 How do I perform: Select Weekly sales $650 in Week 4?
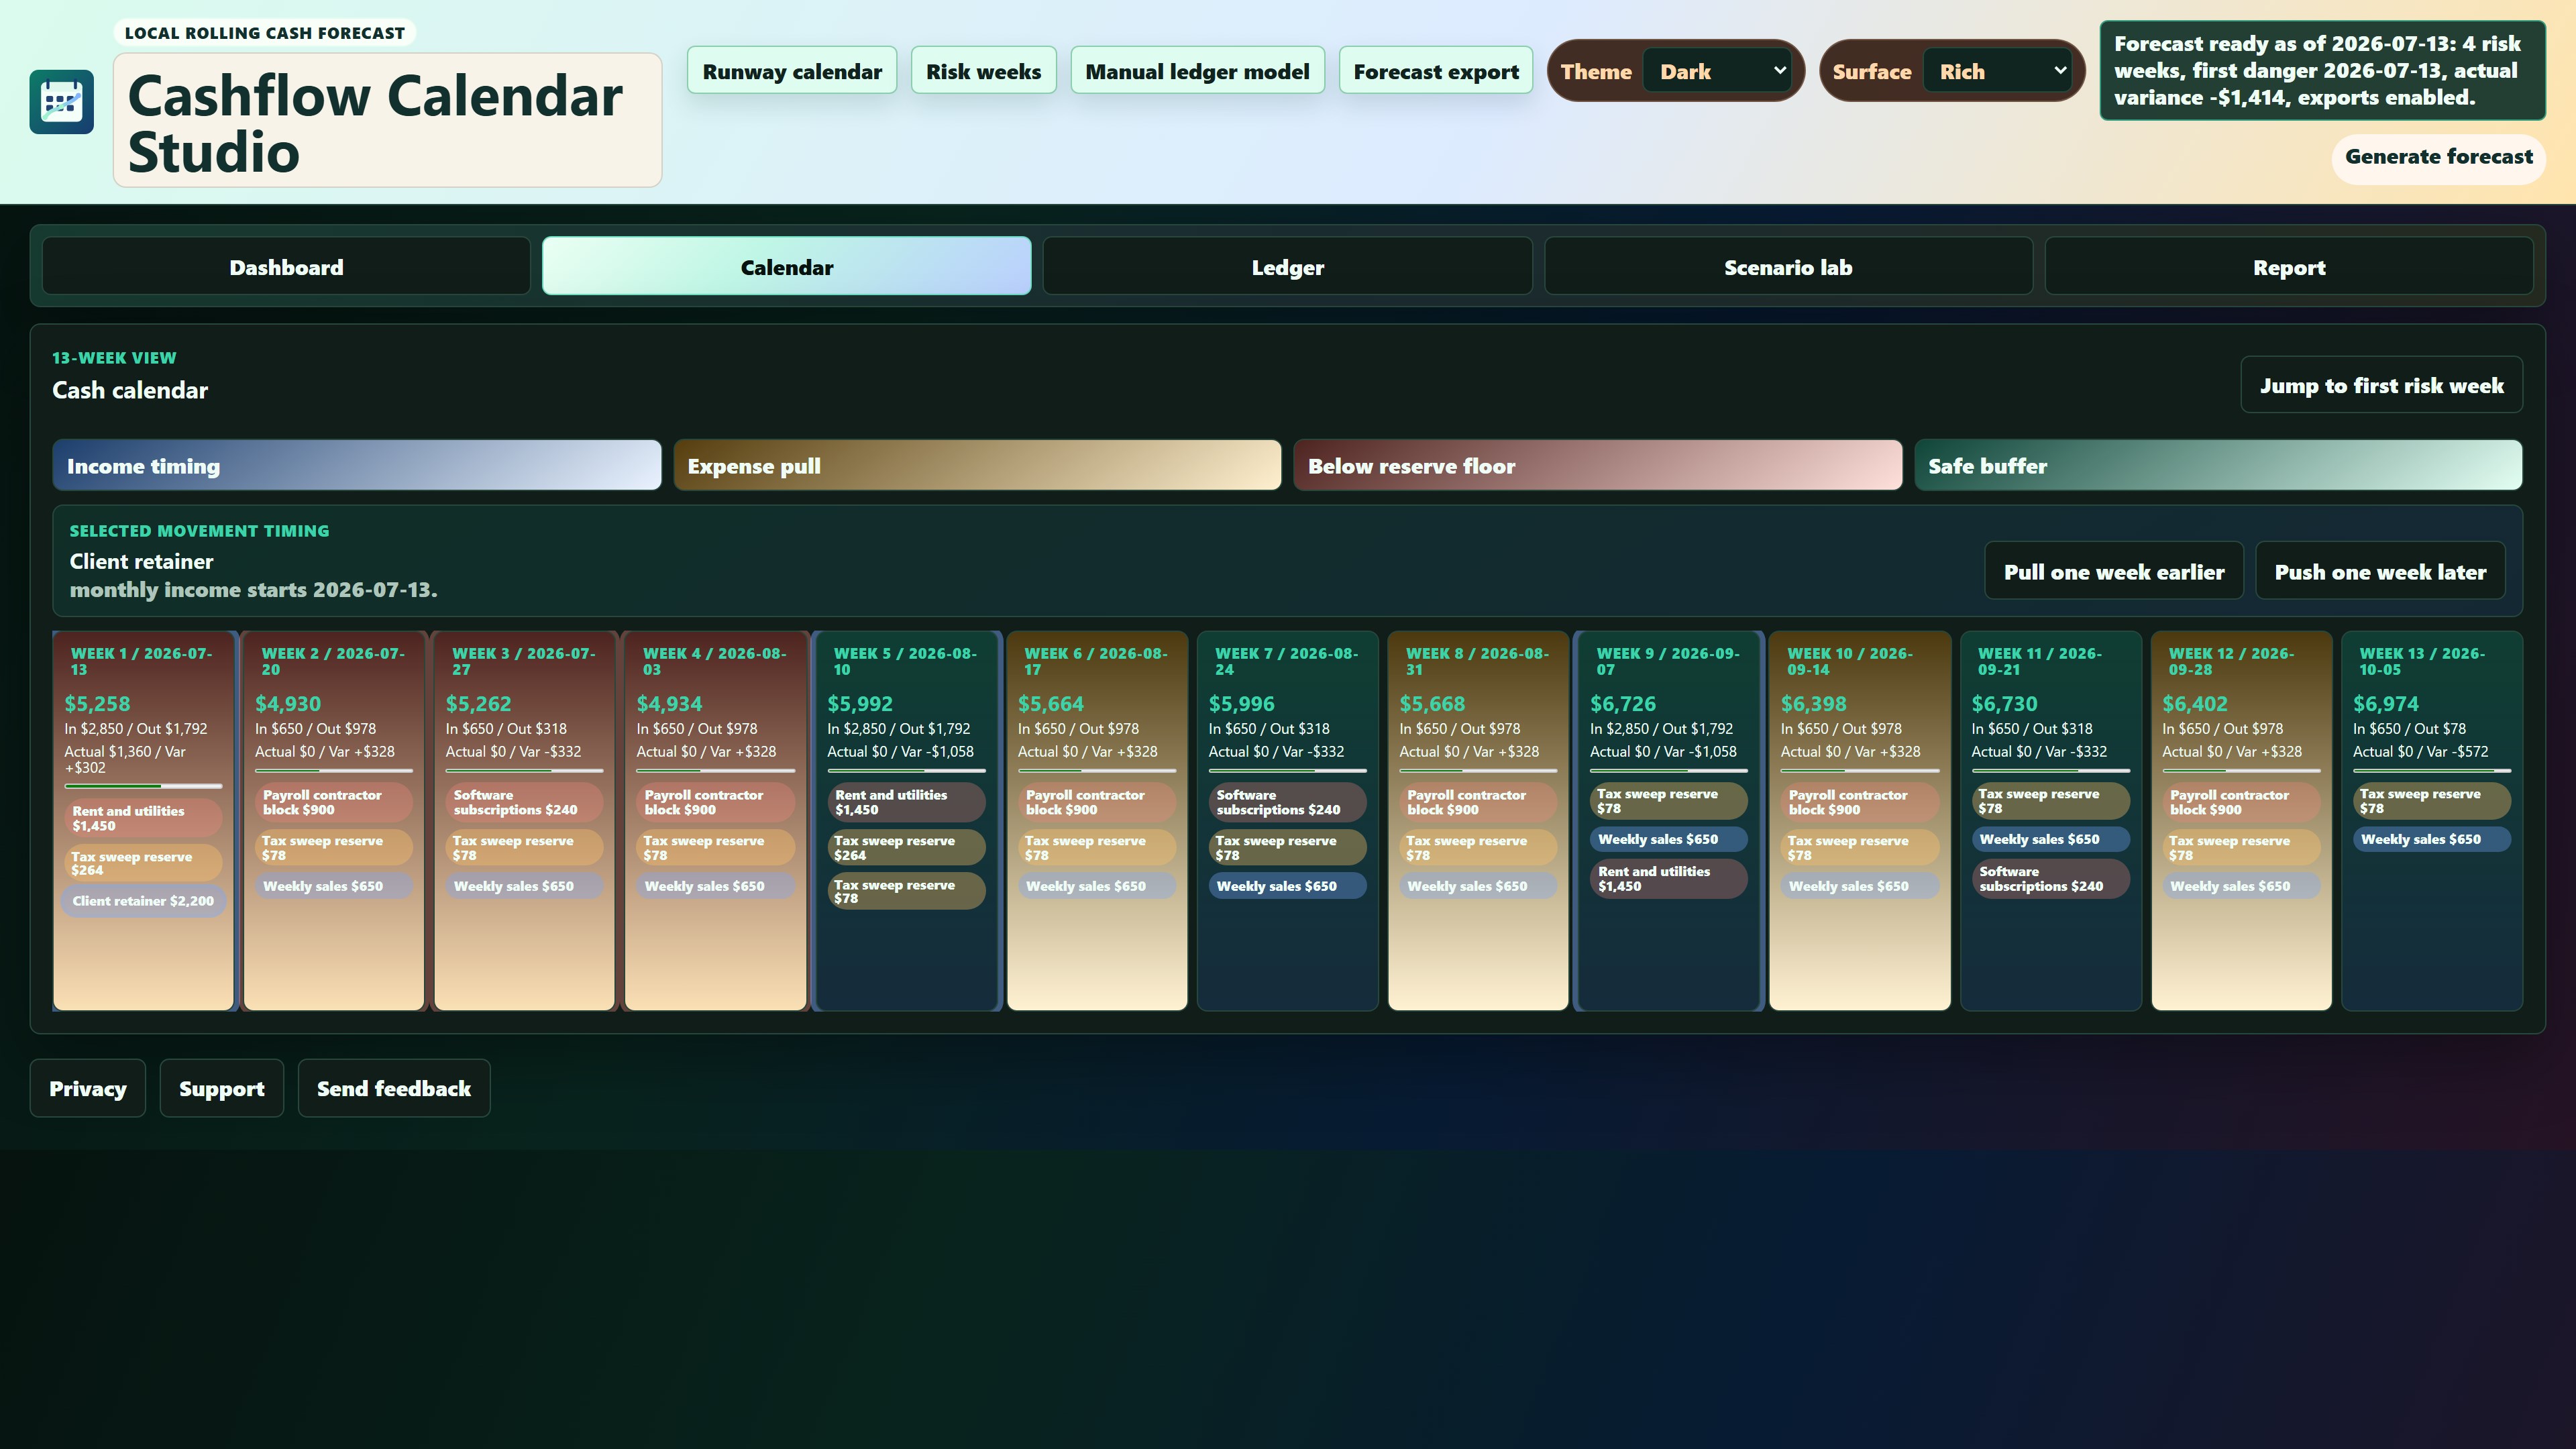[715, 886]
